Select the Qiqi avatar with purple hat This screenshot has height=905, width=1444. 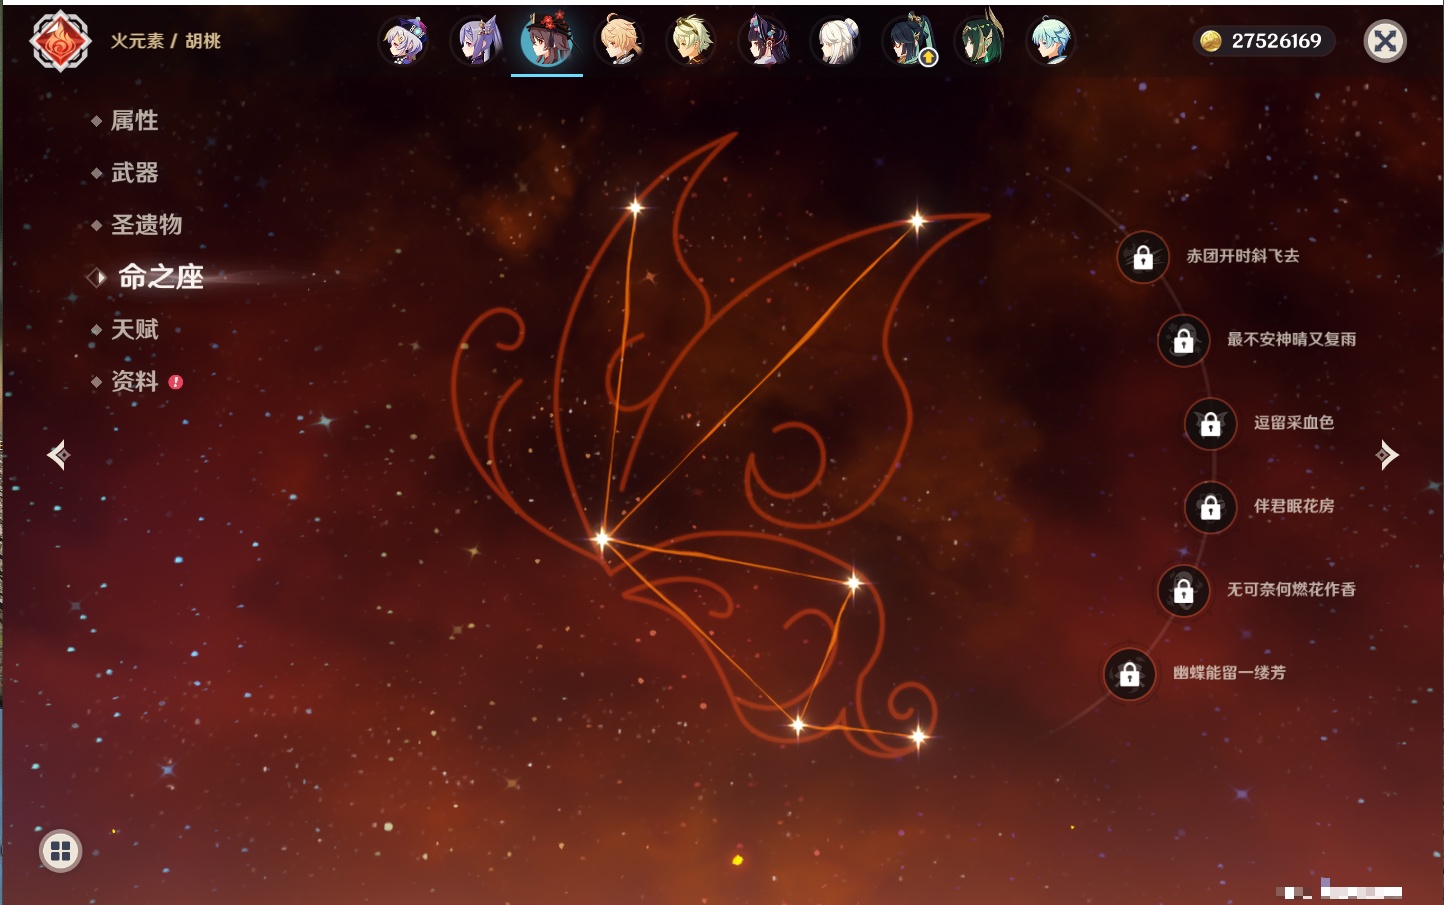(x=404, y=42)
